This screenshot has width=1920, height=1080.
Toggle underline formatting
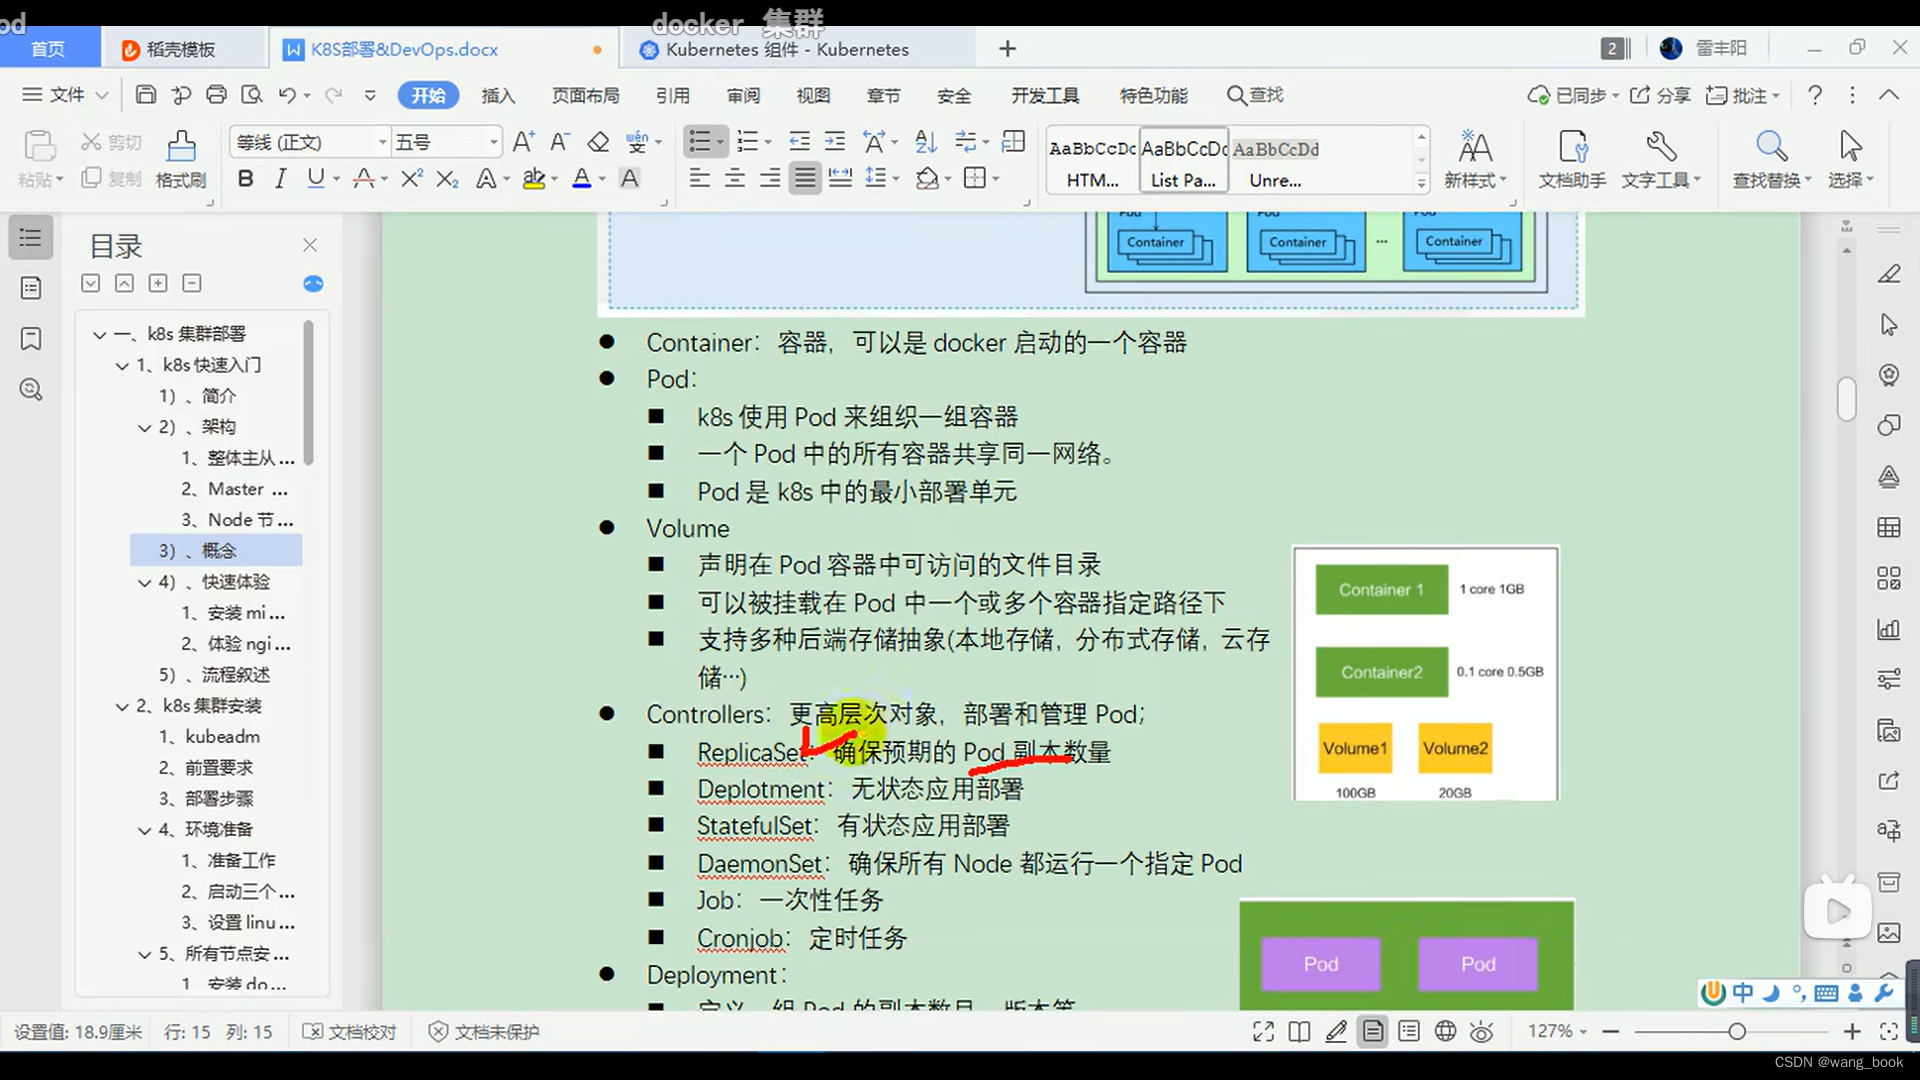pyautogui.click(x=316, y=179)
